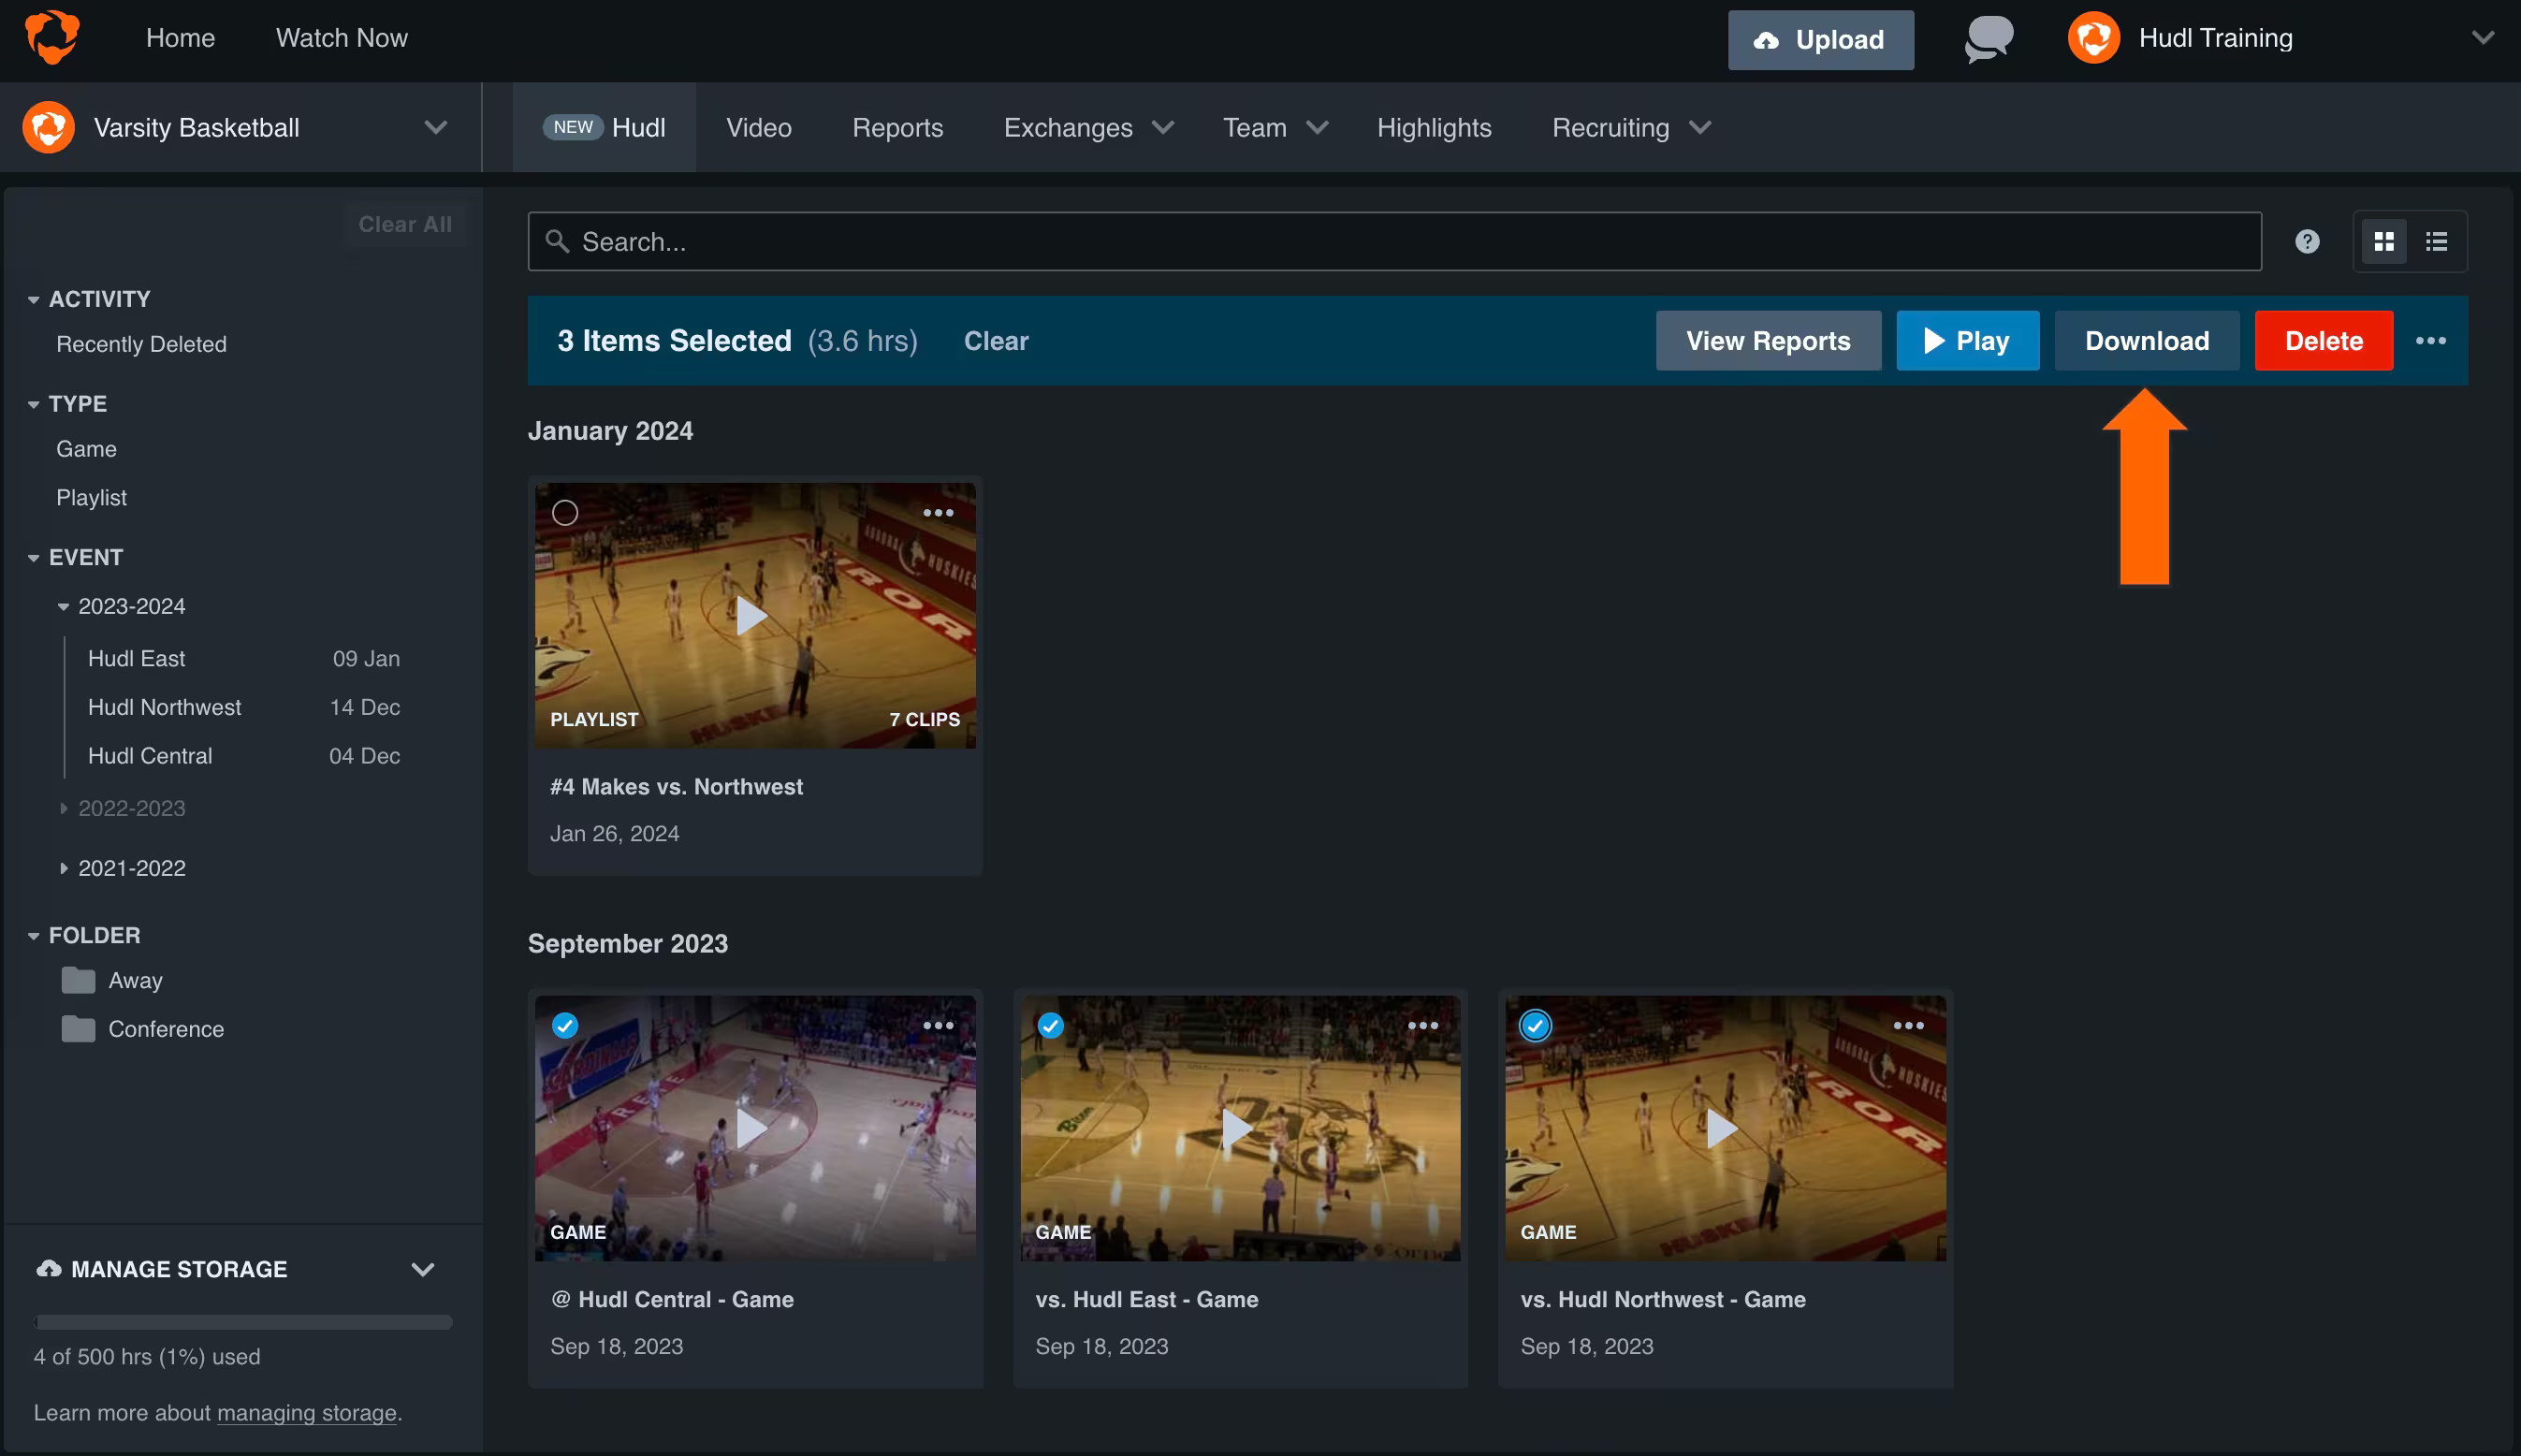Go to Home in the top bar
This screenshot has height=1456, width=2521.
pyautogui.click(x=180, y=38)
